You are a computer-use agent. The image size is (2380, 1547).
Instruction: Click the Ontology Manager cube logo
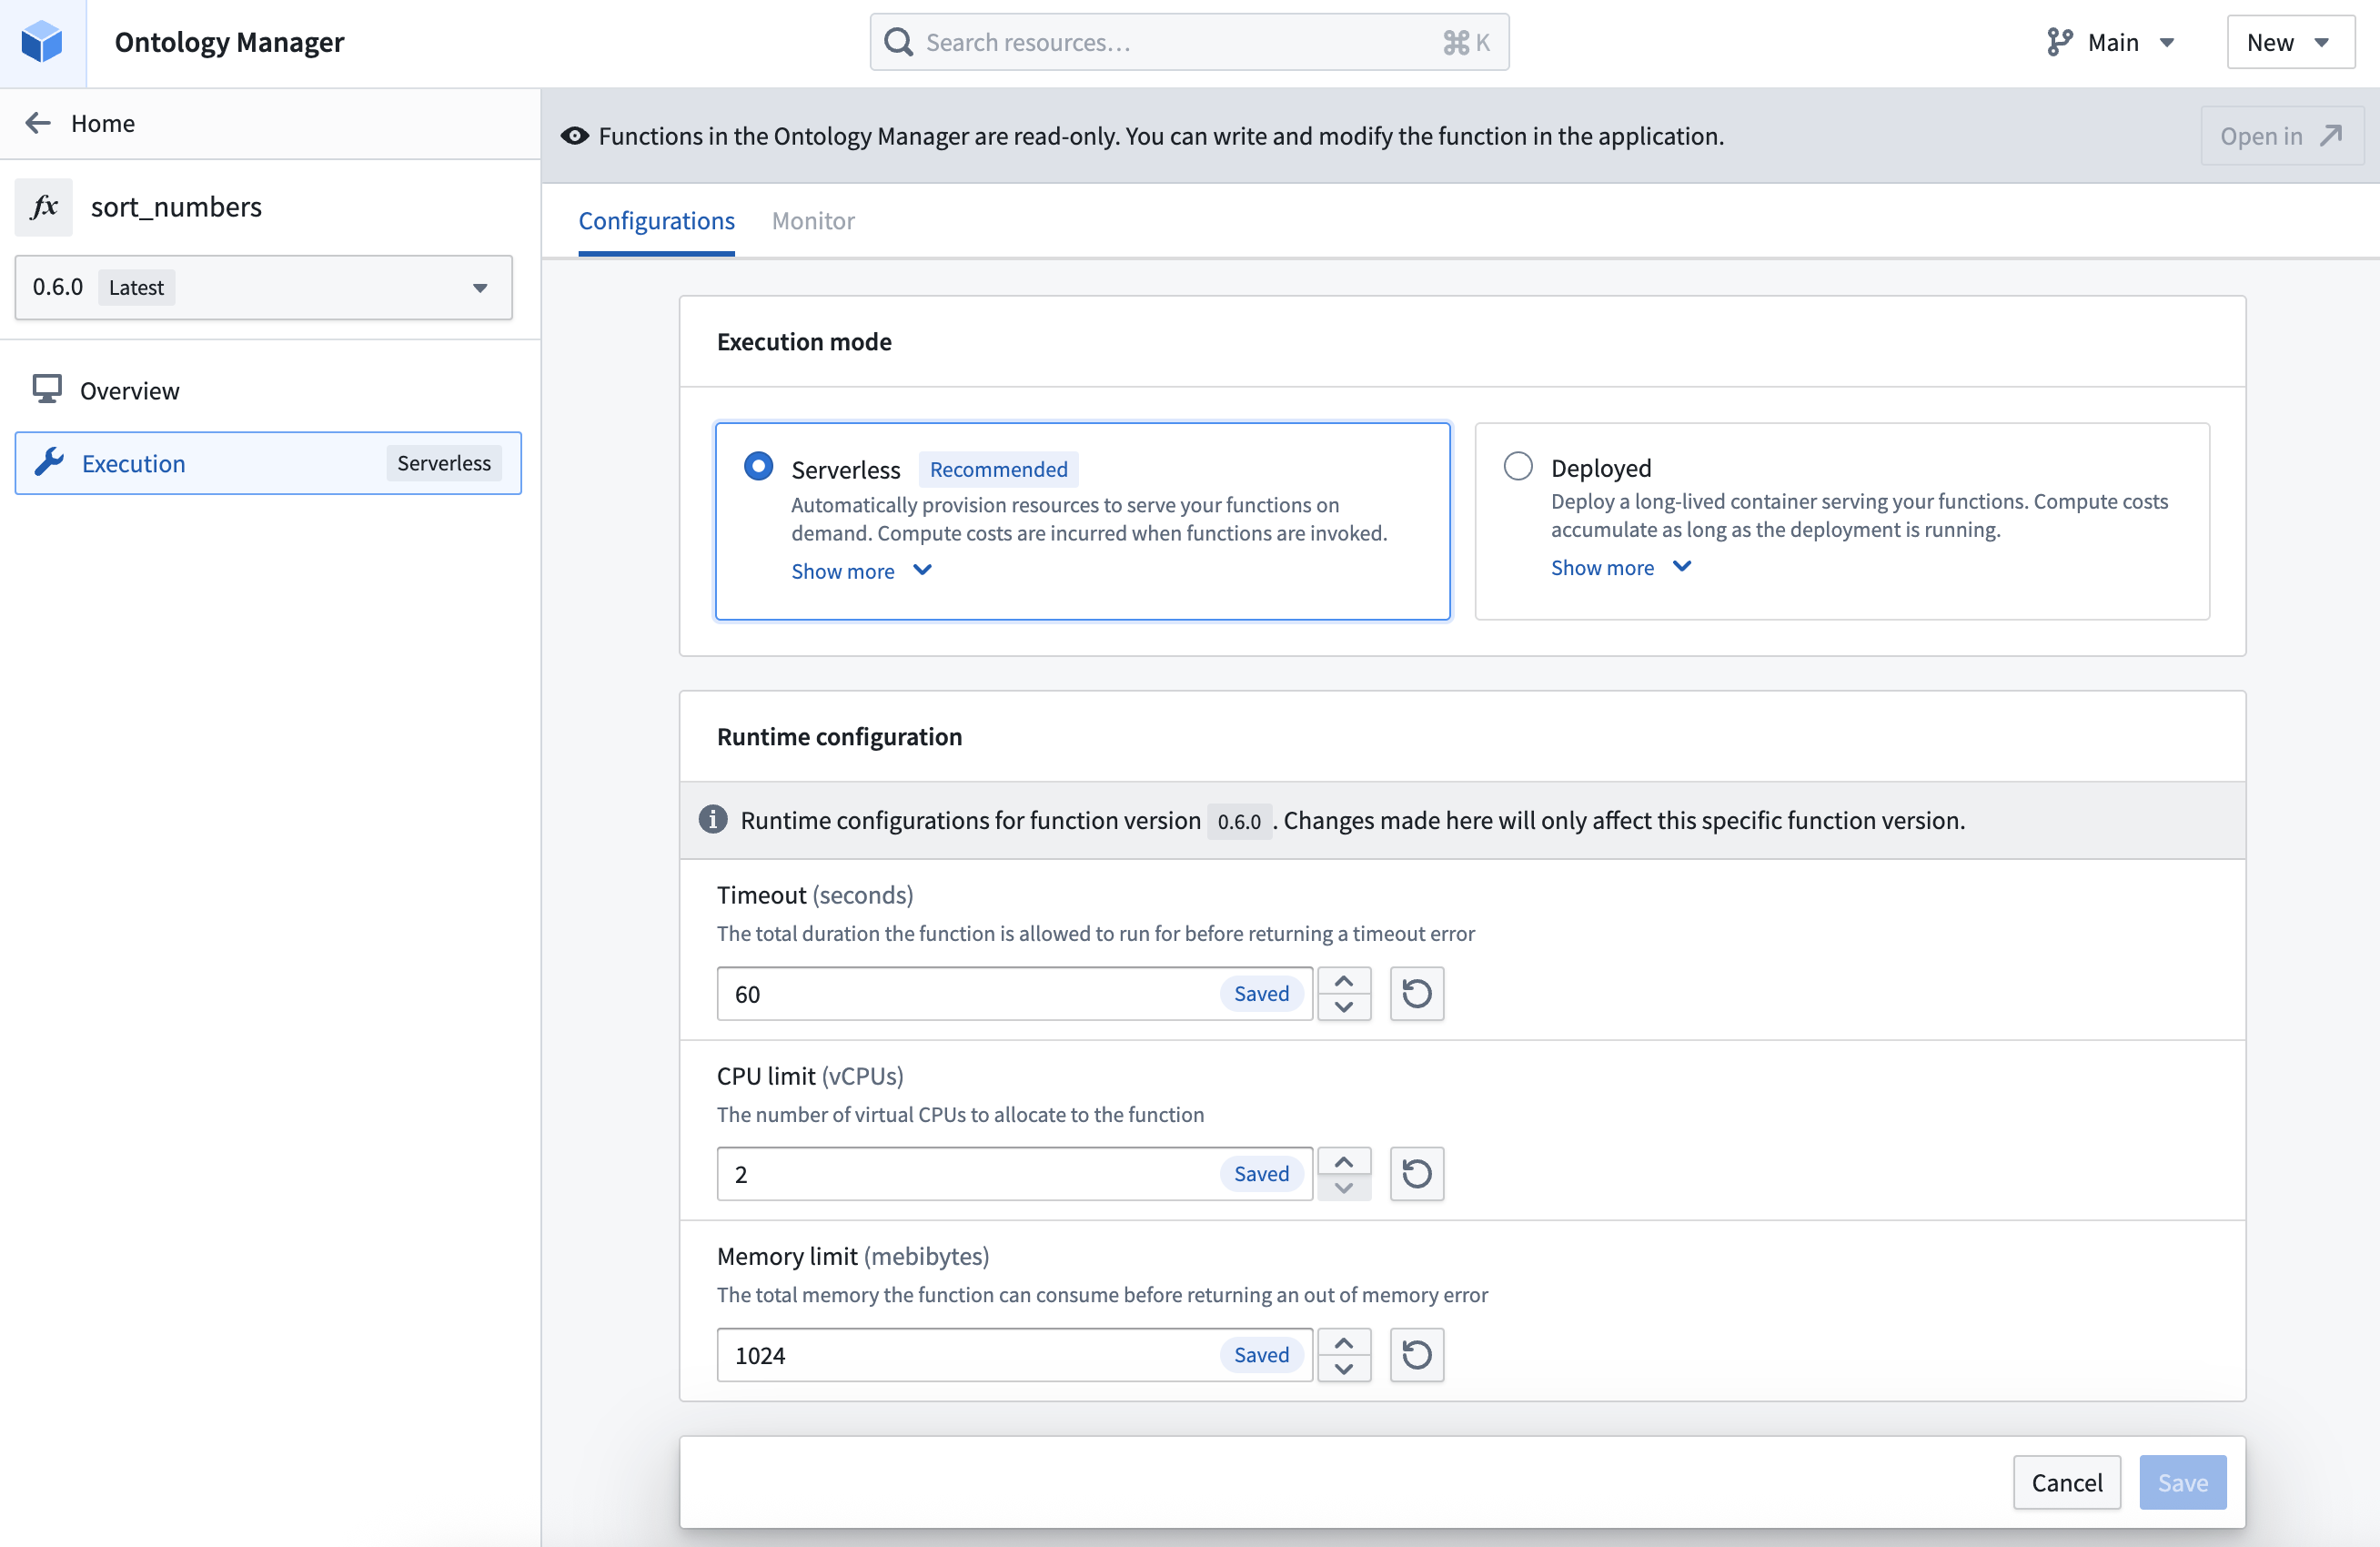tap(41, 41)
